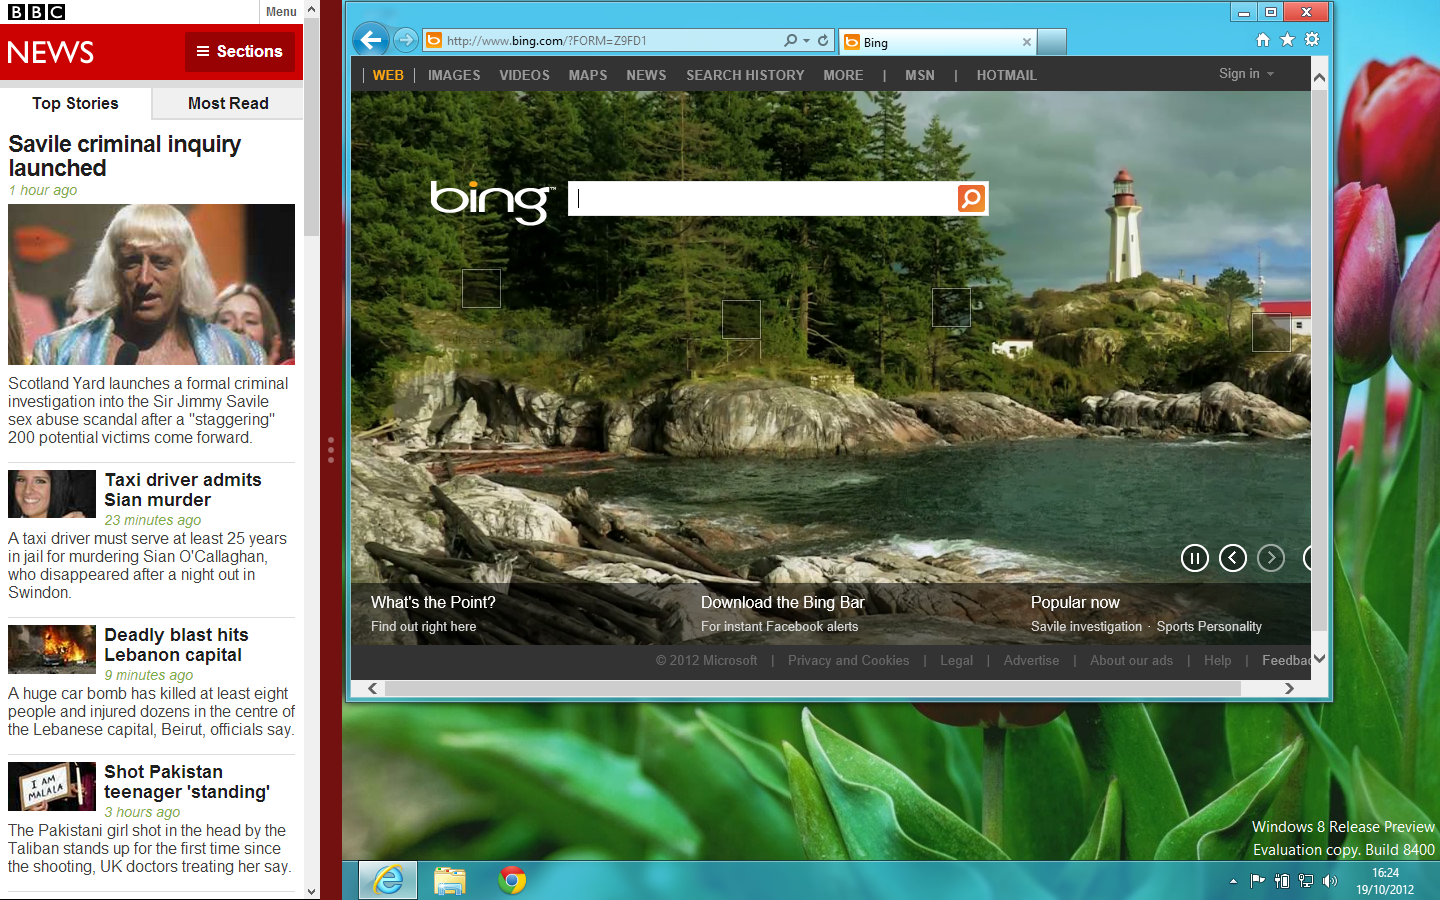Open the Savile criminal inquiry launched headline
The width and height of the screenshot is (1440, 900).
coord(124,156)
